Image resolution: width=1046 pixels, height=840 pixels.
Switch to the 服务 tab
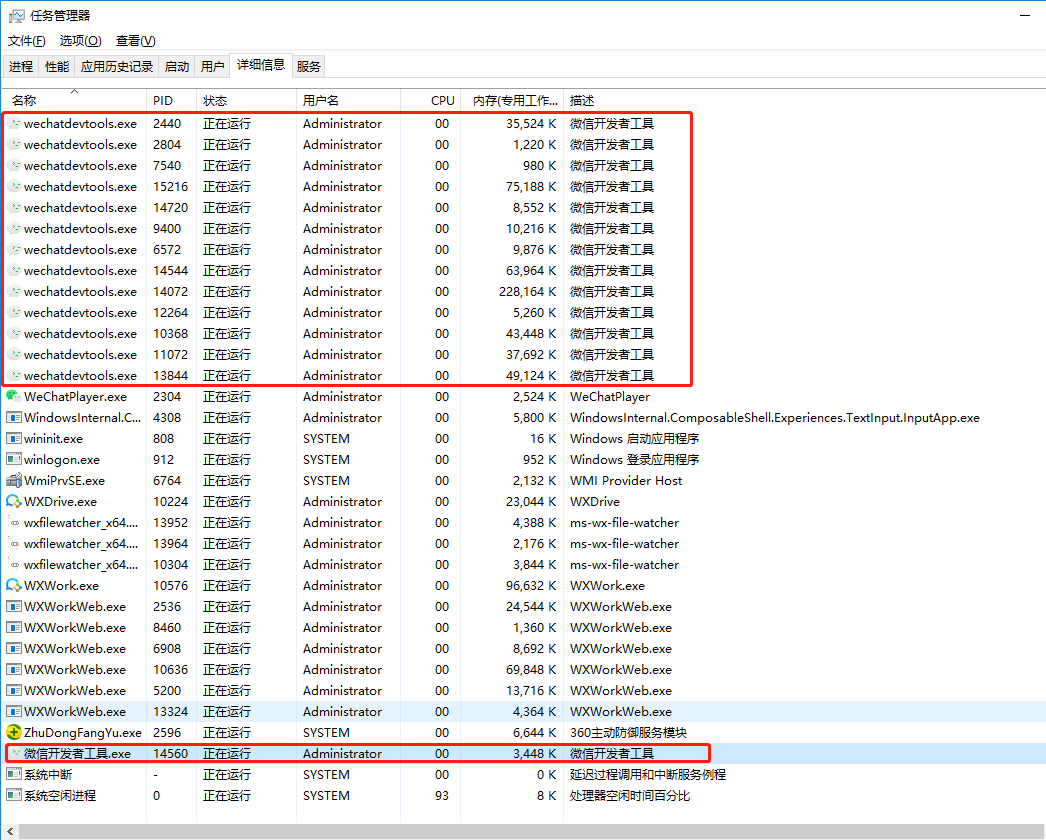coord(308,67)
